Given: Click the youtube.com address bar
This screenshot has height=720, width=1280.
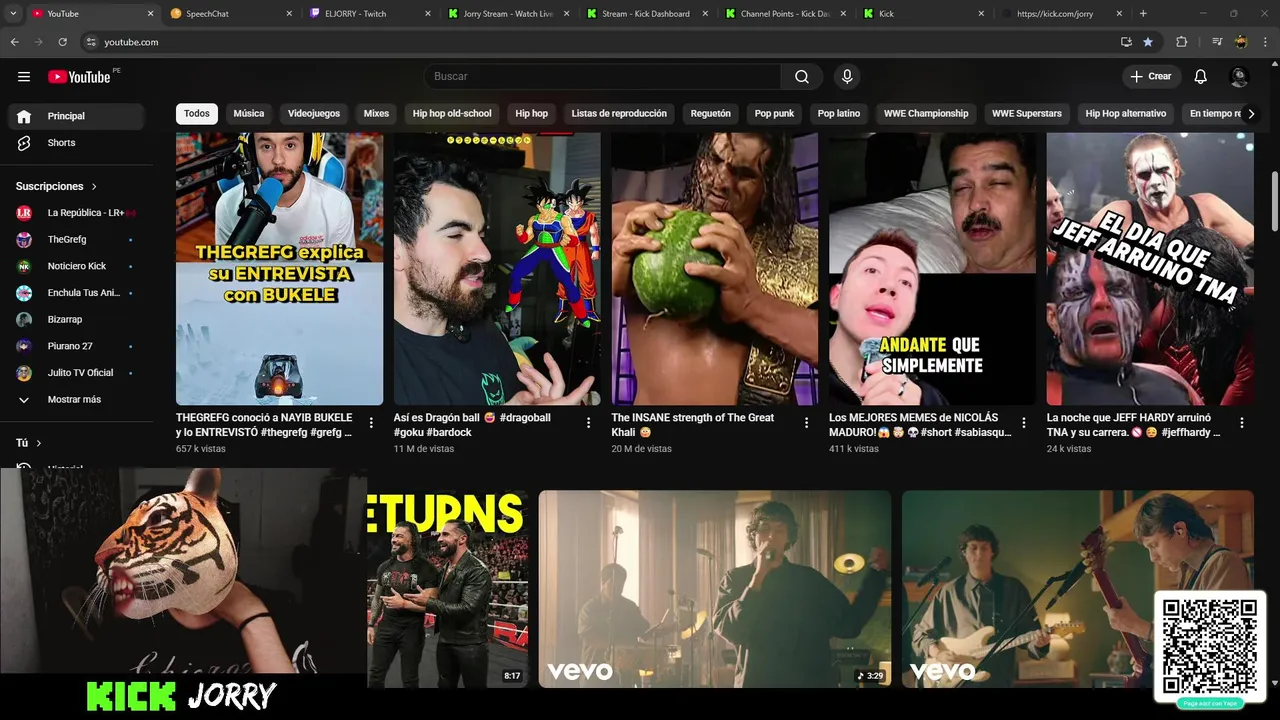Looking at the screenshot, I should (x=600, y=42).
